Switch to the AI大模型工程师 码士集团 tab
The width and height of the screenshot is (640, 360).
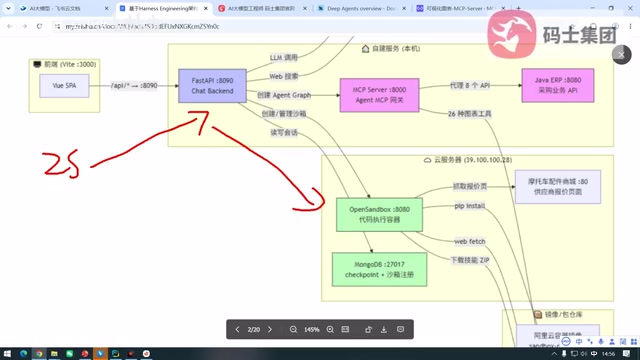[262, 8]
